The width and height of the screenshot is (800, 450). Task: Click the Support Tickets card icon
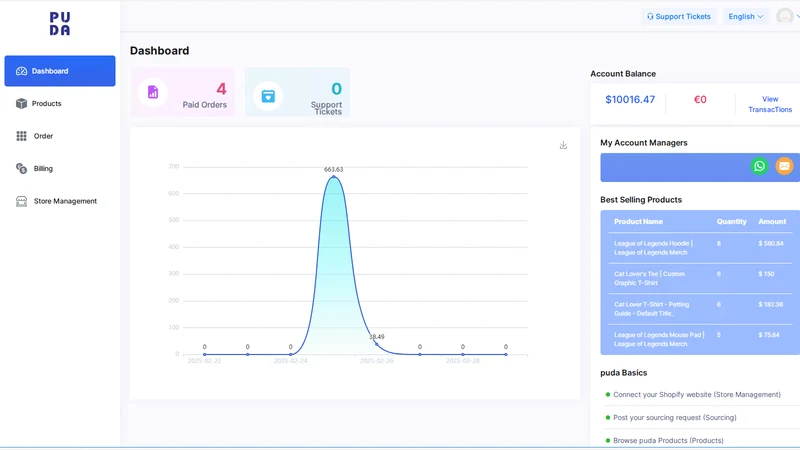(268, 96)
